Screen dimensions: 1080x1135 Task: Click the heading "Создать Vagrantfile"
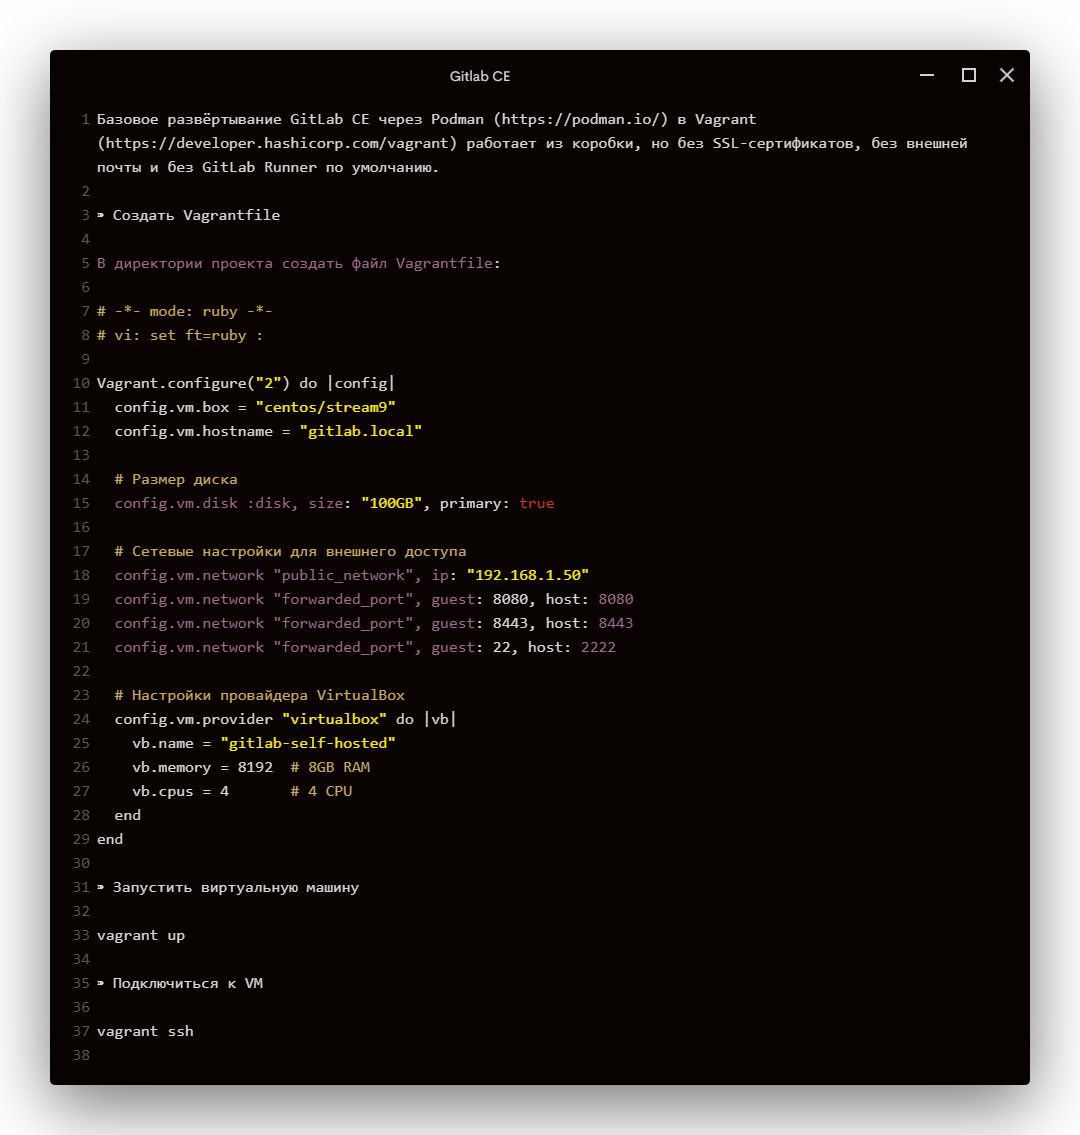(x=197, y=215)
